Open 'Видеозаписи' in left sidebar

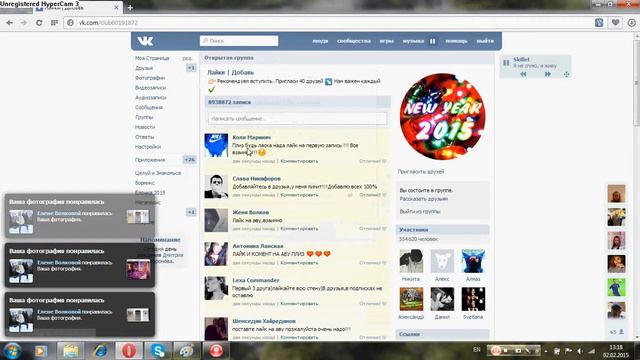coord(151,88)
